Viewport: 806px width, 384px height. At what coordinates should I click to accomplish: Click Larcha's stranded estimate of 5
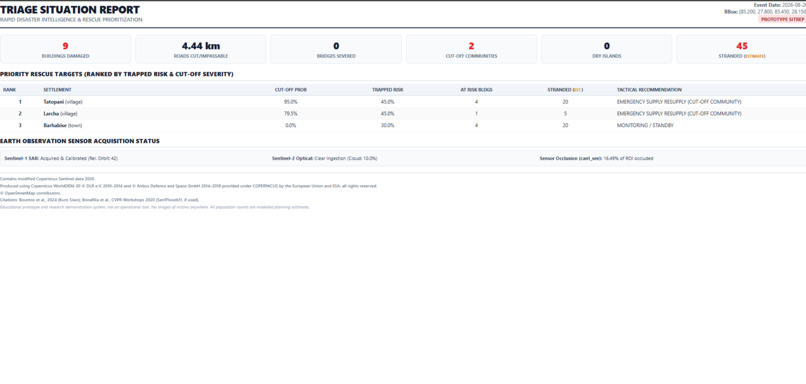tap(565, 114)
